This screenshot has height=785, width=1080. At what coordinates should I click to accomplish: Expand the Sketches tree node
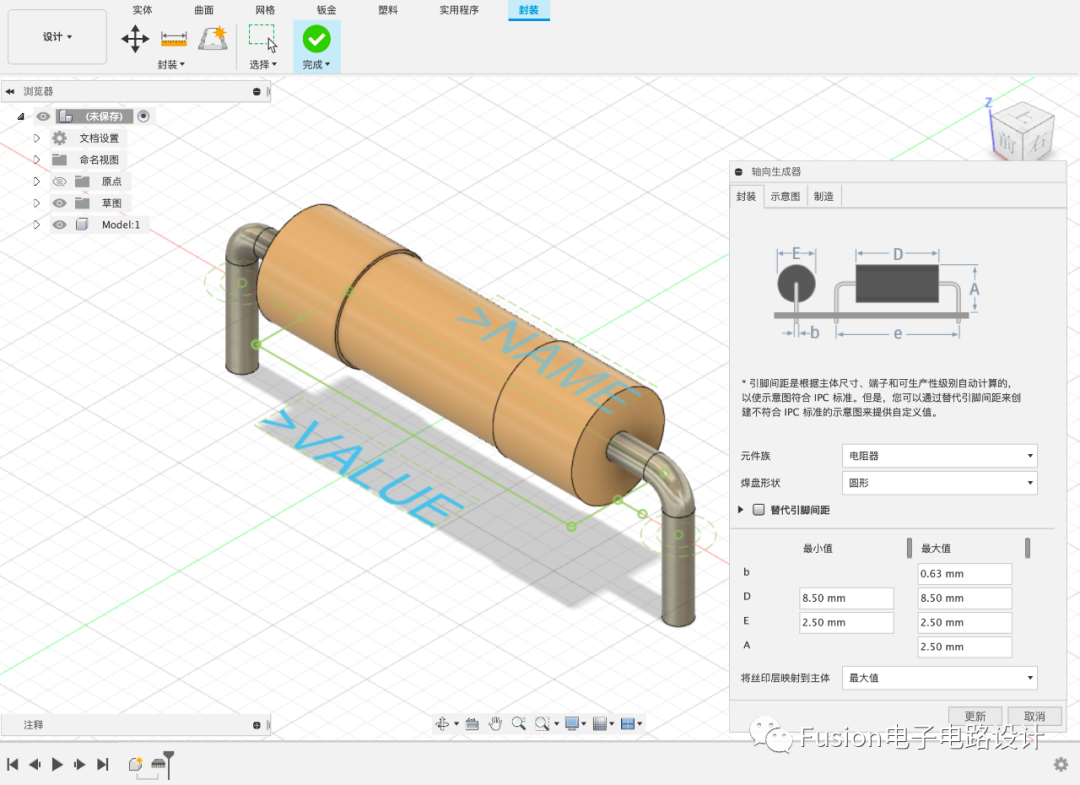pos(37,202)
